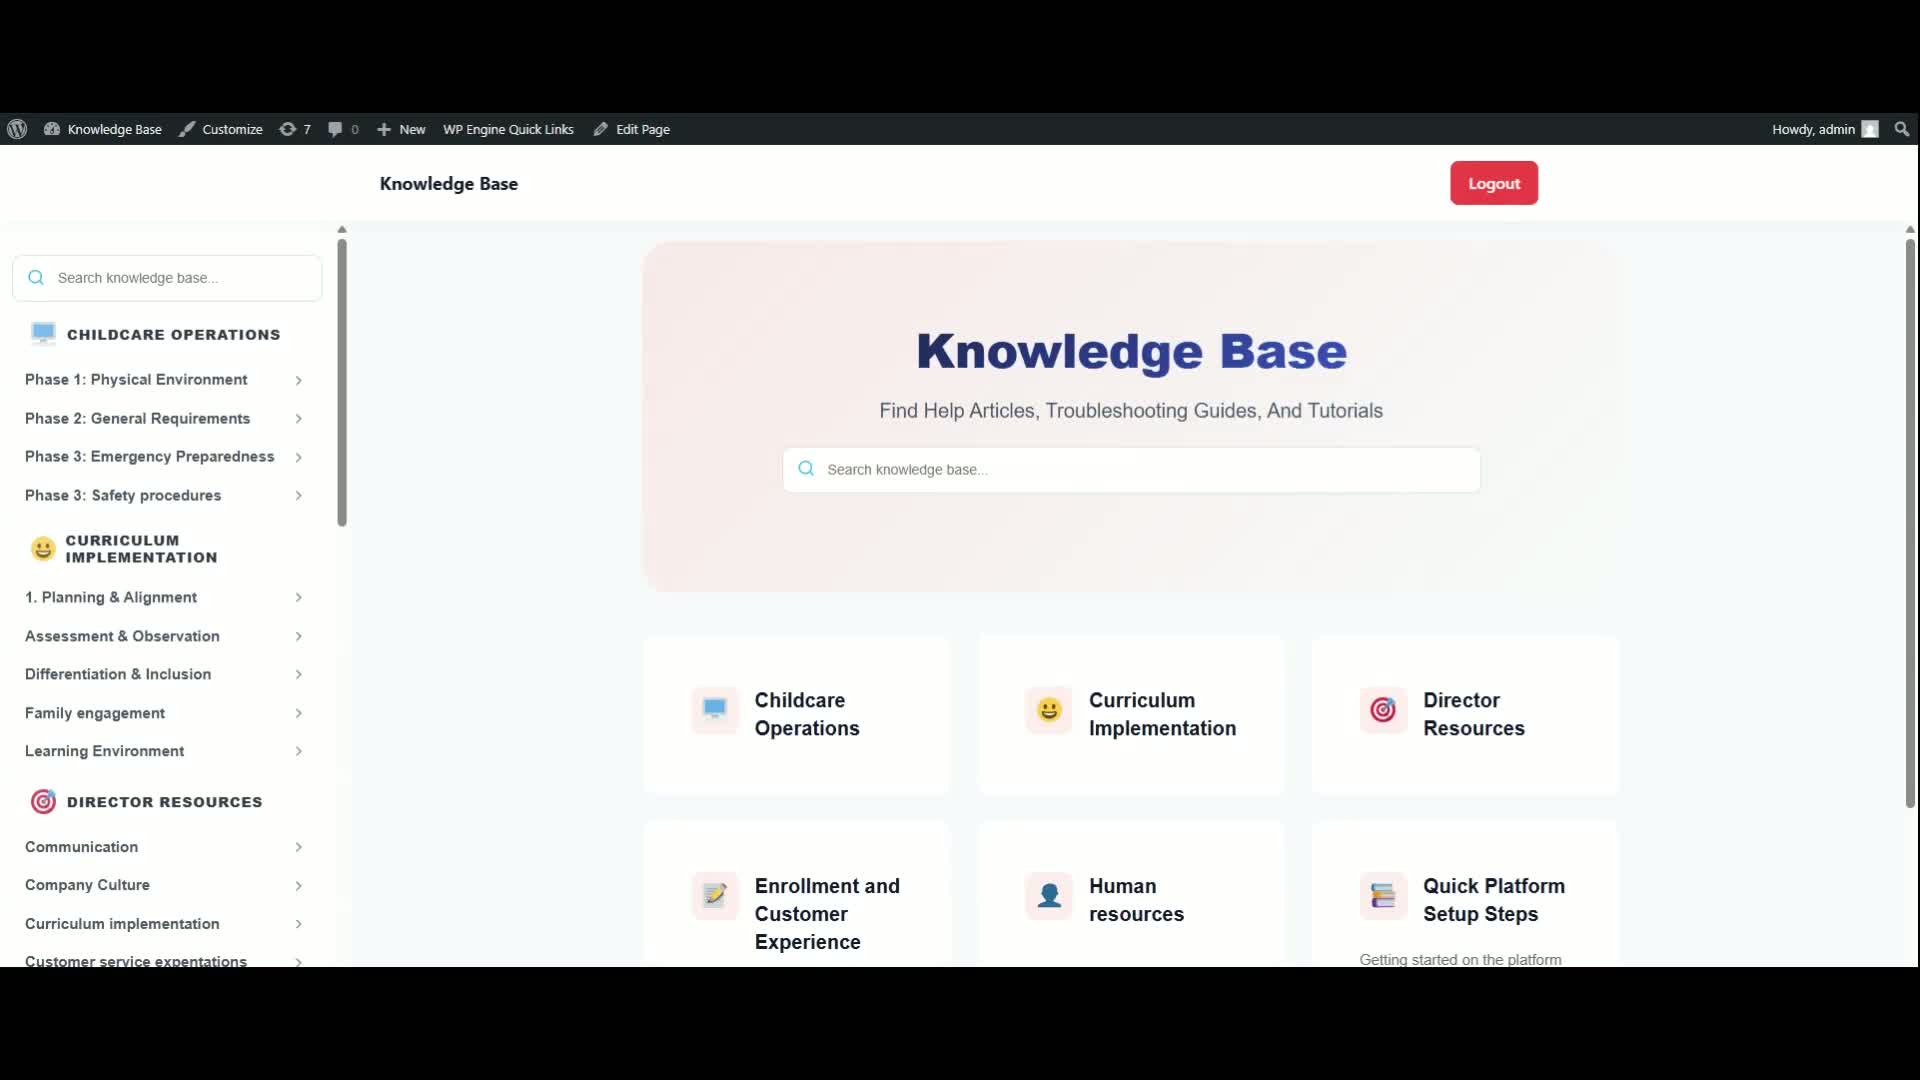
Task: Click the Human resources person icon
Action: [1049, 895]
